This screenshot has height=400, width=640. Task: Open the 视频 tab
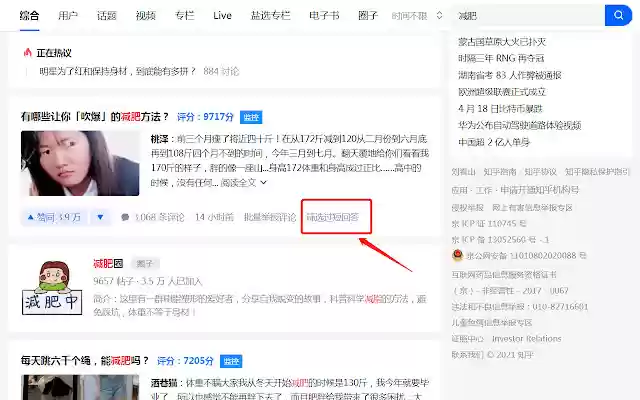(146, 16)
